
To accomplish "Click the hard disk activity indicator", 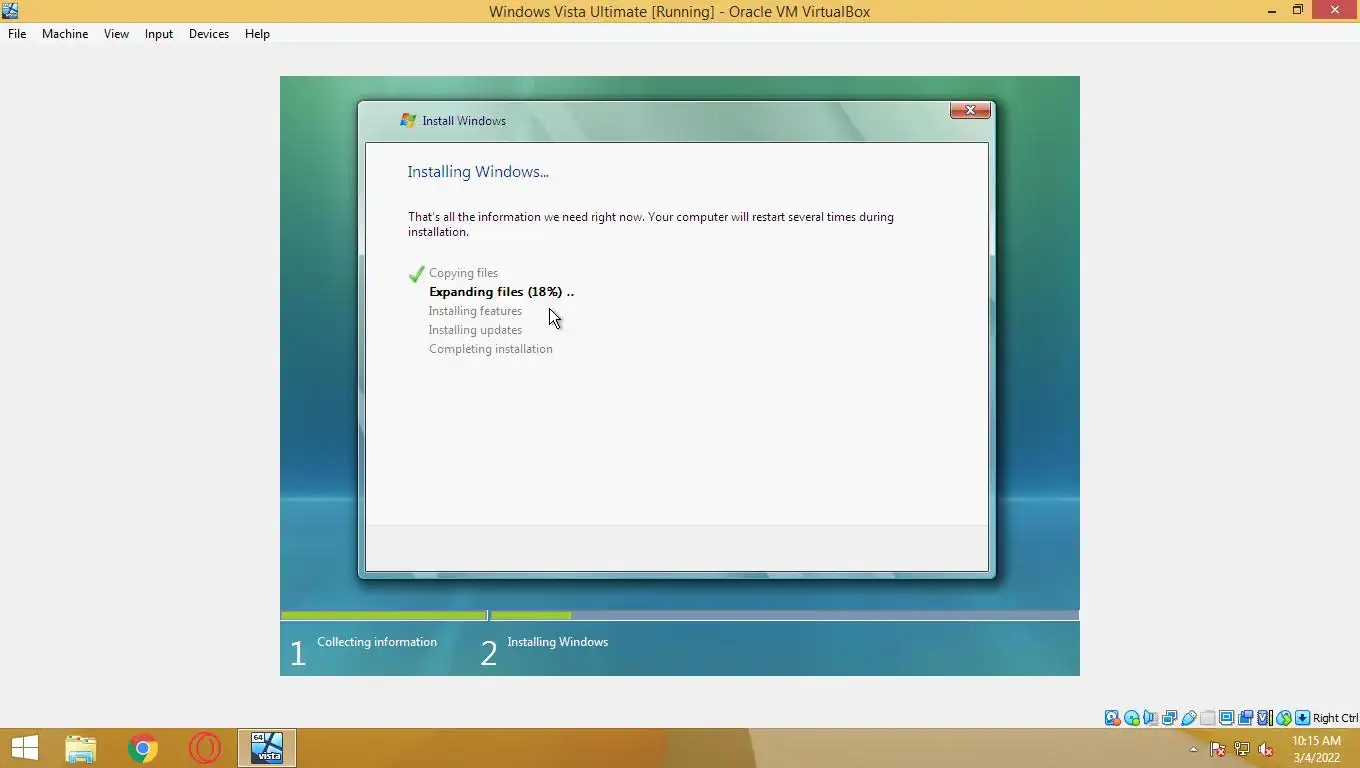I will [1112, 718].
